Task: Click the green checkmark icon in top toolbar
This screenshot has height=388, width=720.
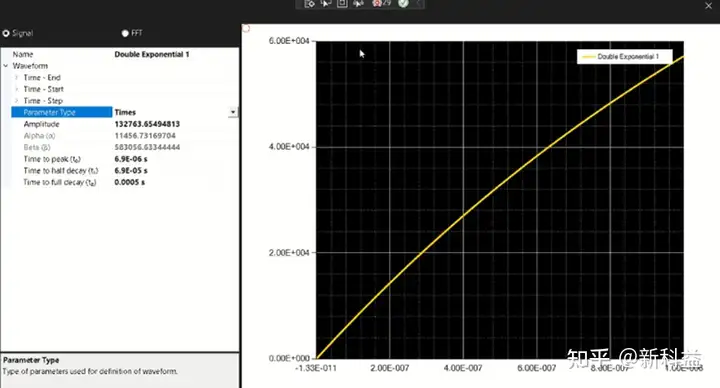Action: [403, 4]
